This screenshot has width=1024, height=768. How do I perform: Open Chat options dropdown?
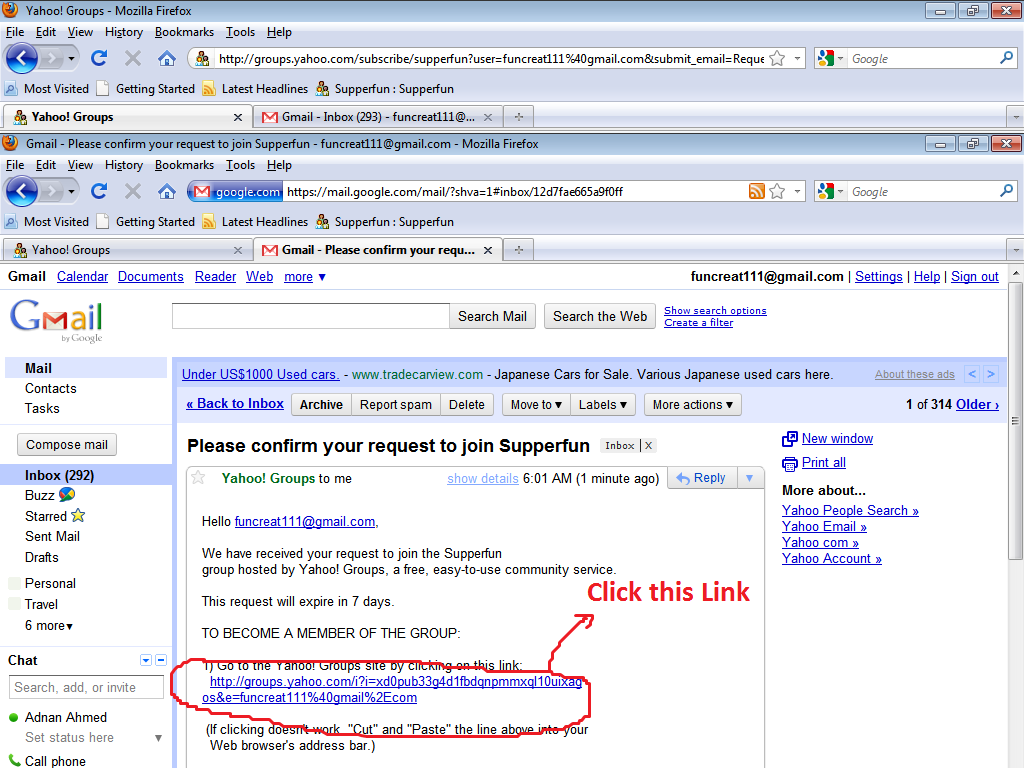146,660
